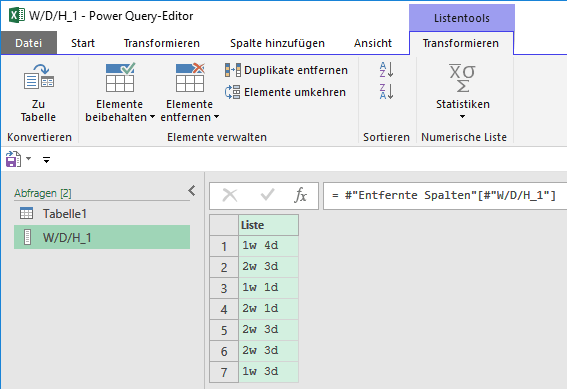The width and height of the screenshot is (567, 389).
Task: Click row number 6
Action: click(224, 351)
